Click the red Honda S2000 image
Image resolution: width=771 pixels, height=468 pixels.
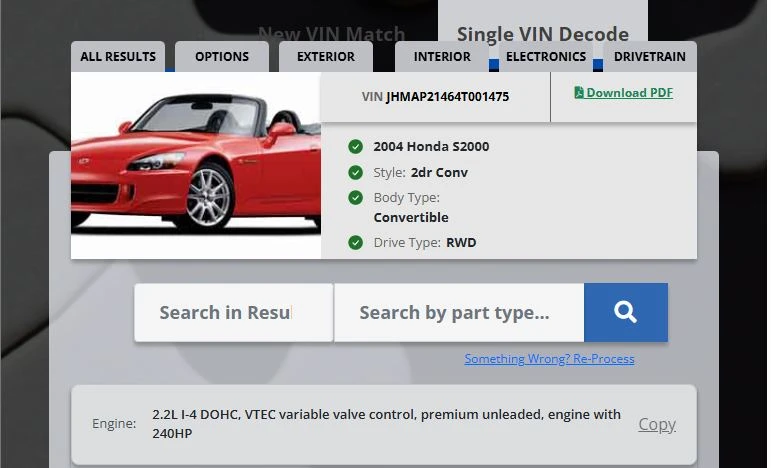196,165
